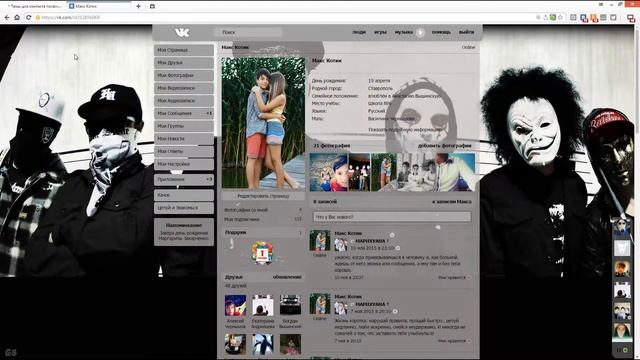This screenshot has width=640, height=360.
Task: Open Мои Группы in the left menu
Action: click(184, 126)
